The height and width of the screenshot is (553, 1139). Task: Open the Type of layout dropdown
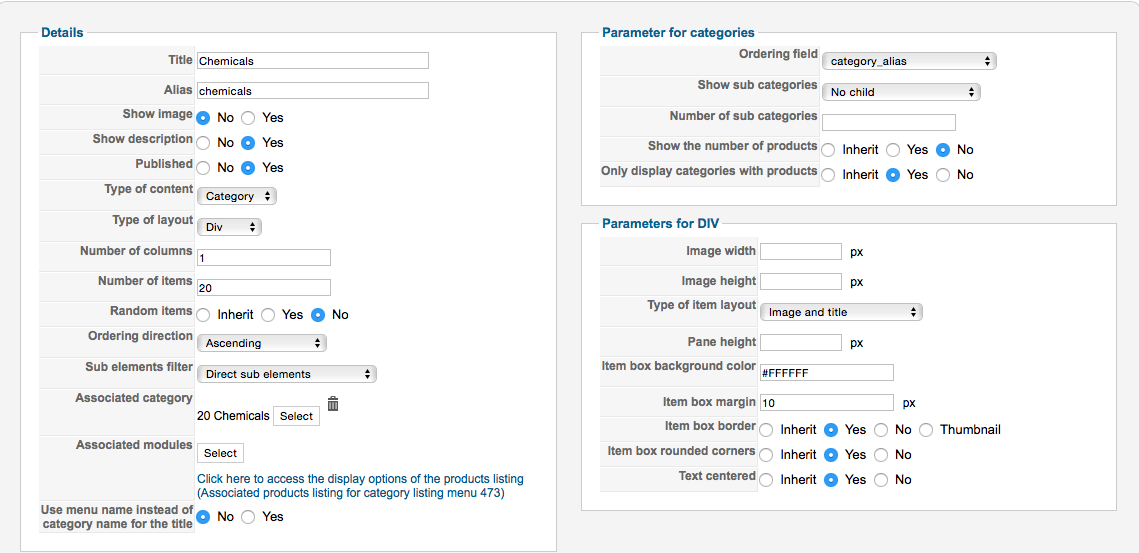coord(229,227)
